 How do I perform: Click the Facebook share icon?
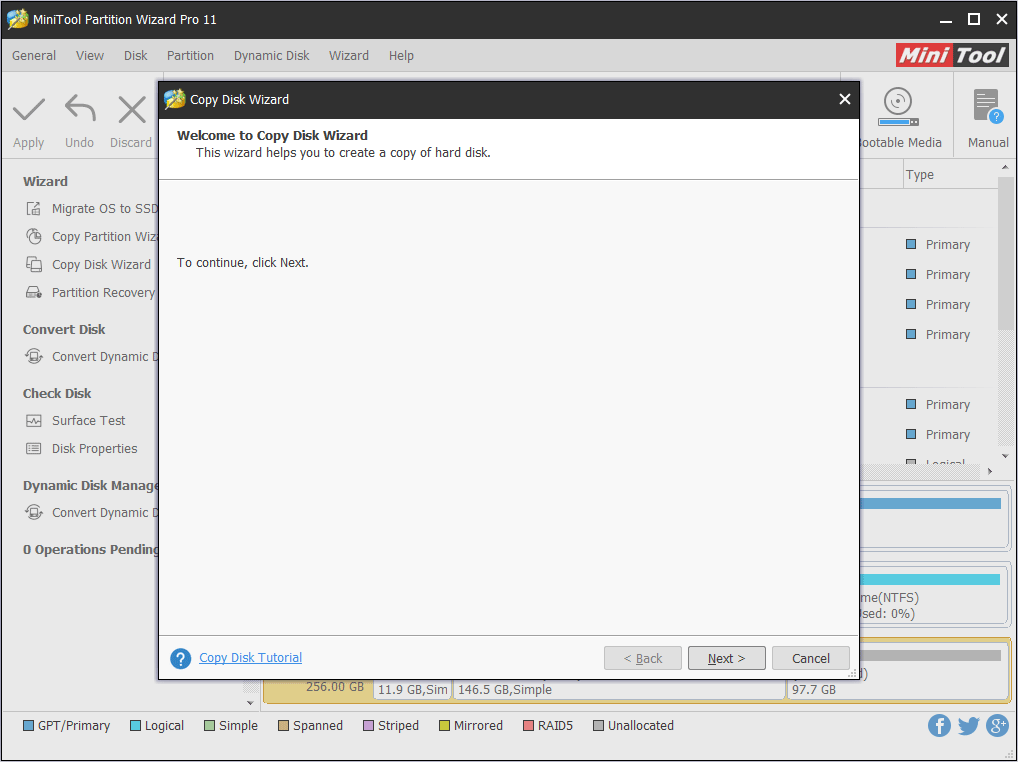[939, 726]
